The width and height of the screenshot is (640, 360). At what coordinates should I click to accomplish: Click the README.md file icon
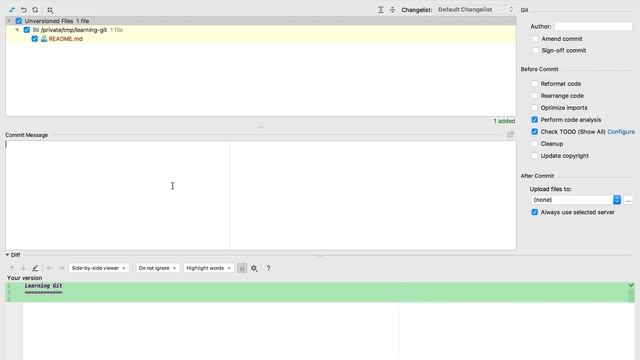point(44,39)
